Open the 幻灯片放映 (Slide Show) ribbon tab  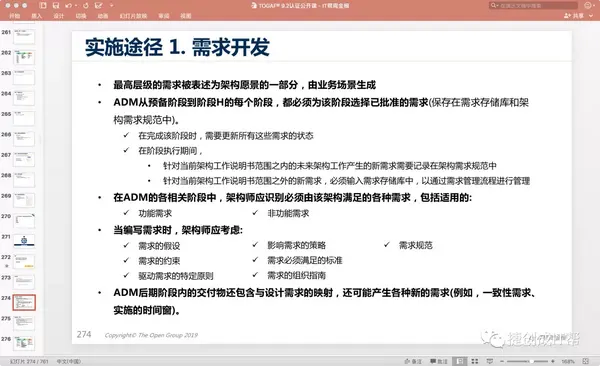(133, 16)
